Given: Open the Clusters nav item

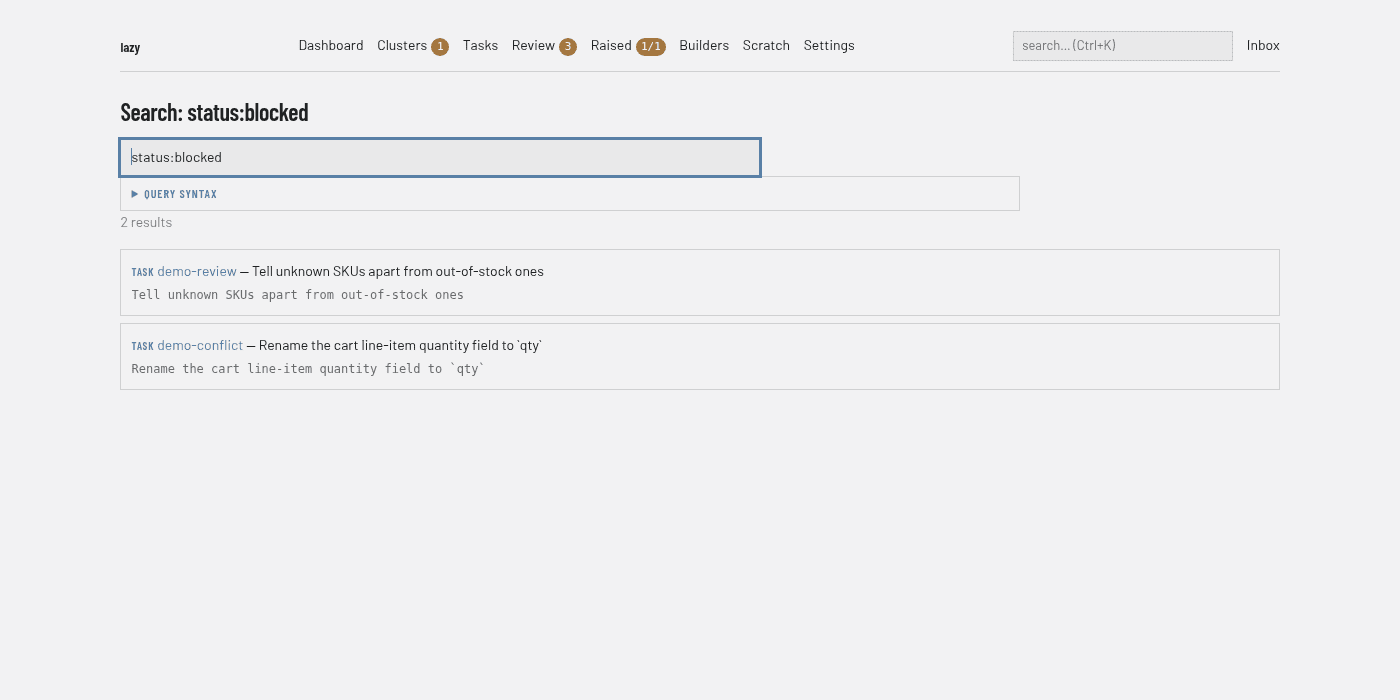Looking at the screenshot, I should 402,45.
